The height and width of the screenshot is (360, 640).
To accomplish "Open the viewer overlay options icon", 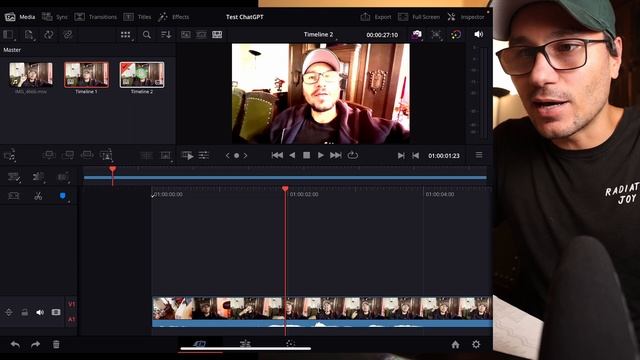I will (x=166, y=156).
